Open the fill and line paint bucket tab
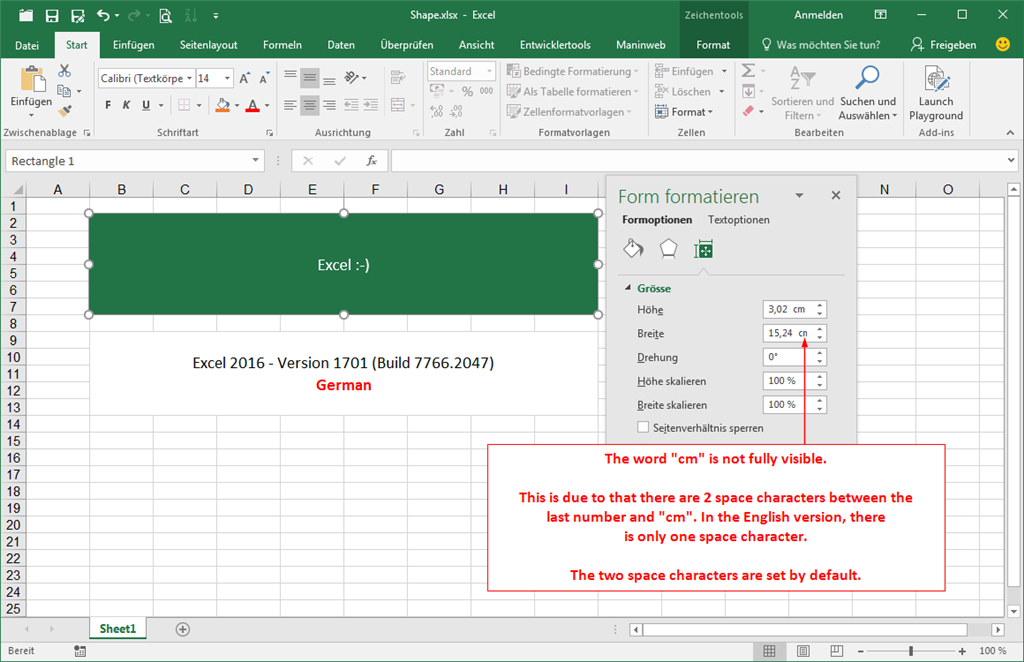Image resolution: width=1024 pixels, height=662 pixels. click(x=633, y=249)
